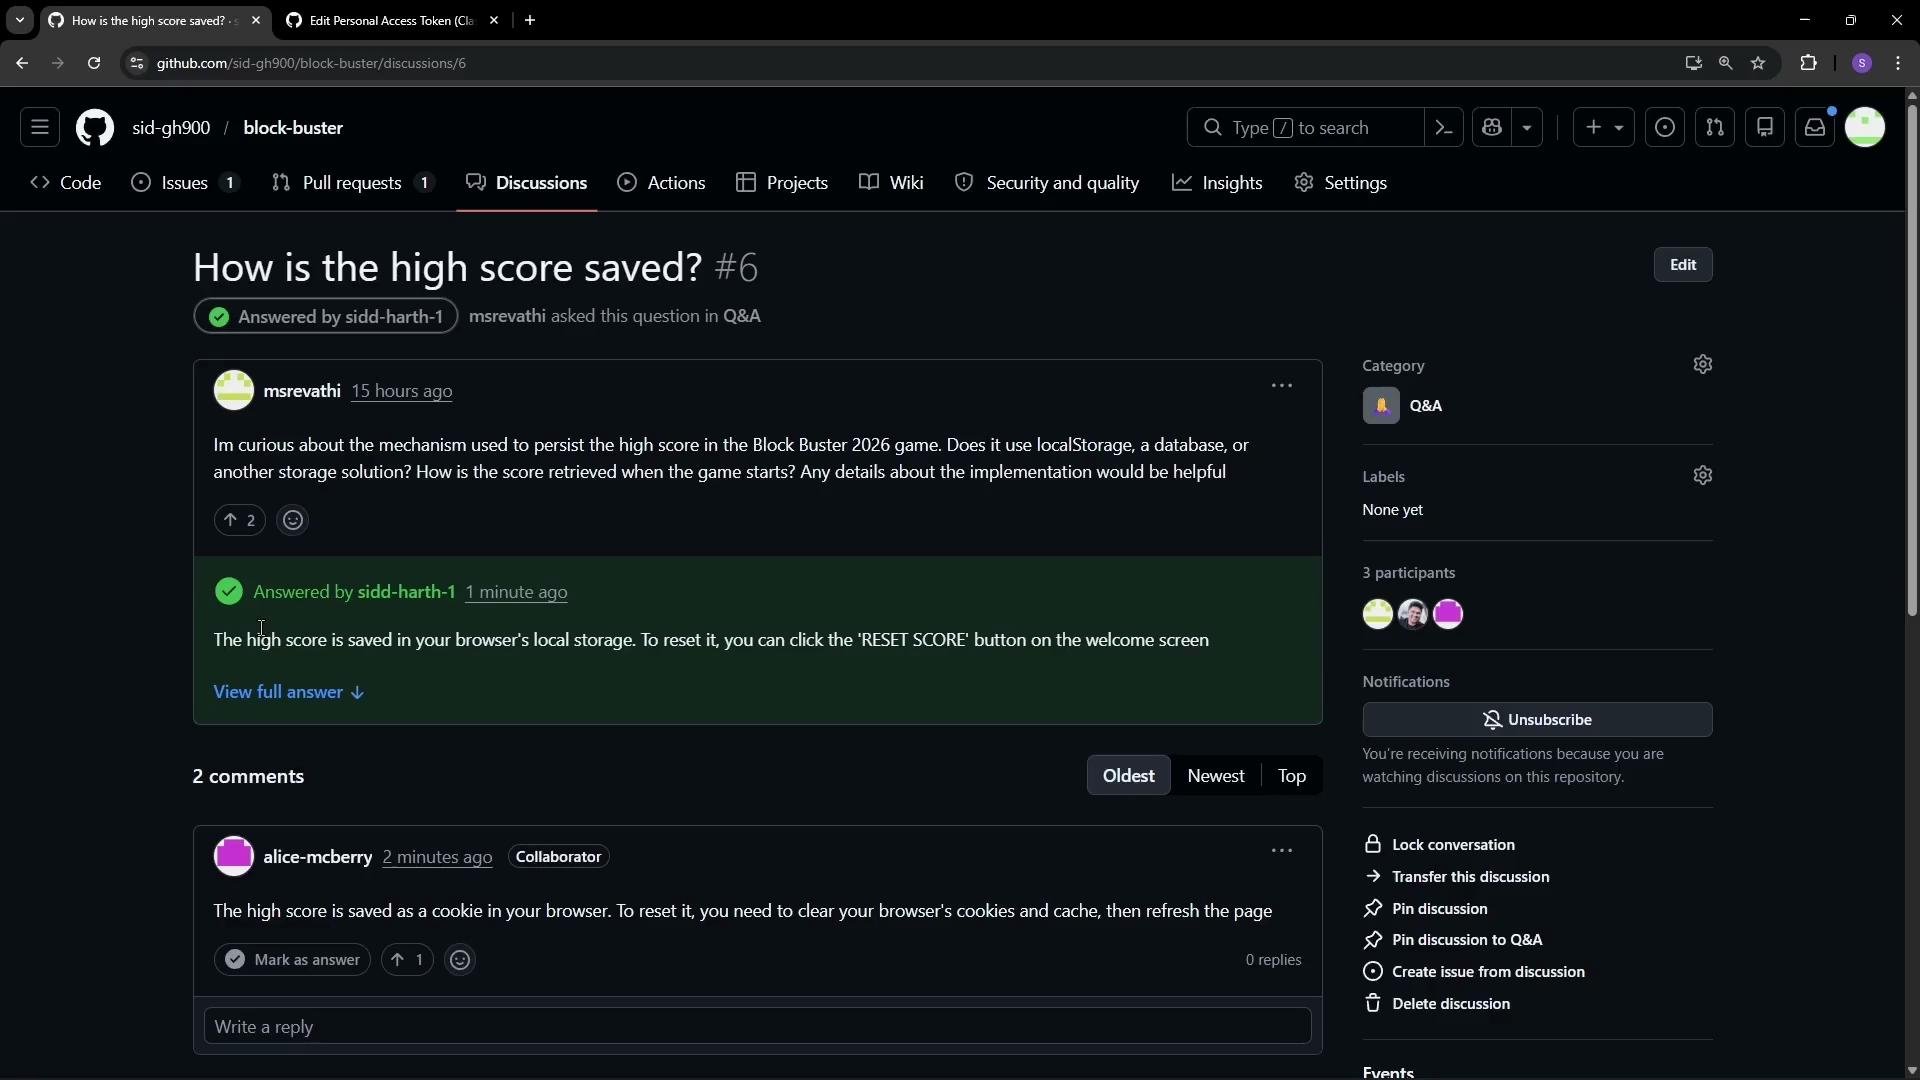
Task: Open msrevathi's post options menu
Action: click(x=1282, y=386)
